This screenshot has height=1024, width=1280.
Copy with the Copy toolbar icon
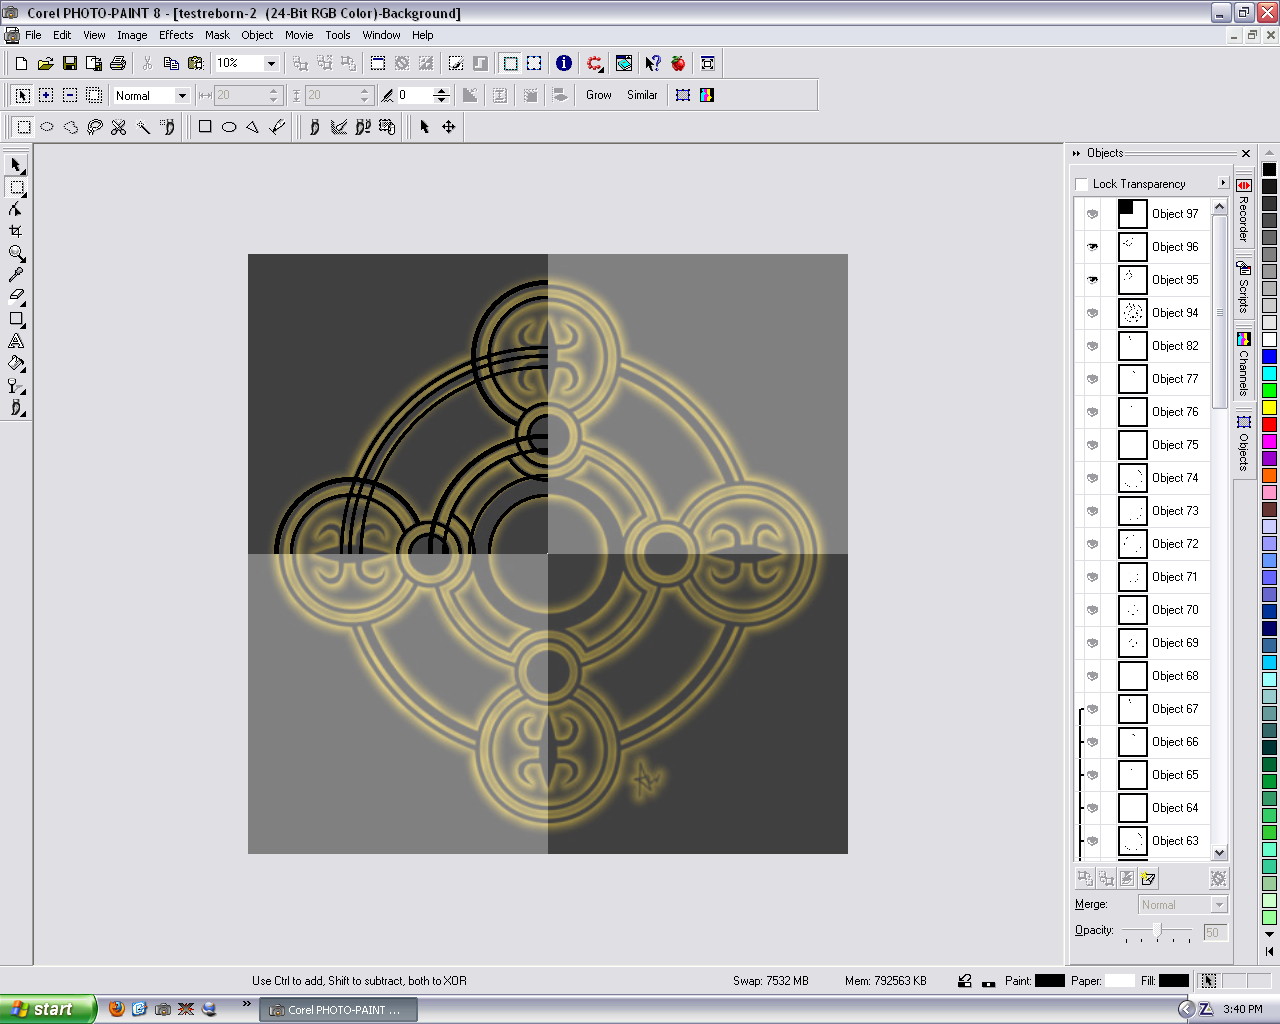(171, 63)
